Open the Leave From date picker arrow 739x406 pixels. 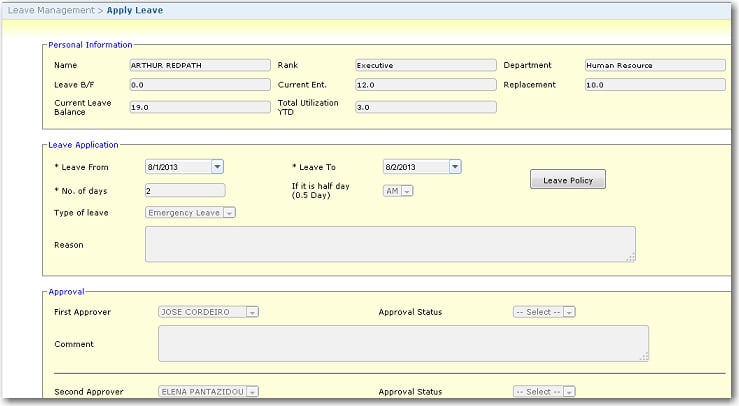[x=217, y=167]
